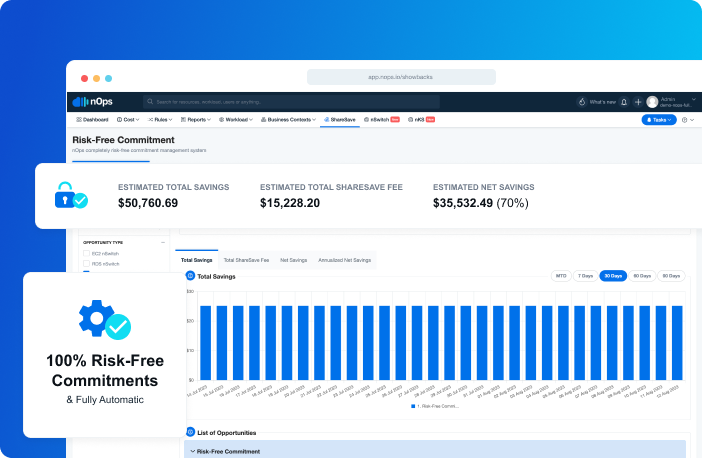
Task: Select the 60 Days range button
Action: (x=642, y=276)
